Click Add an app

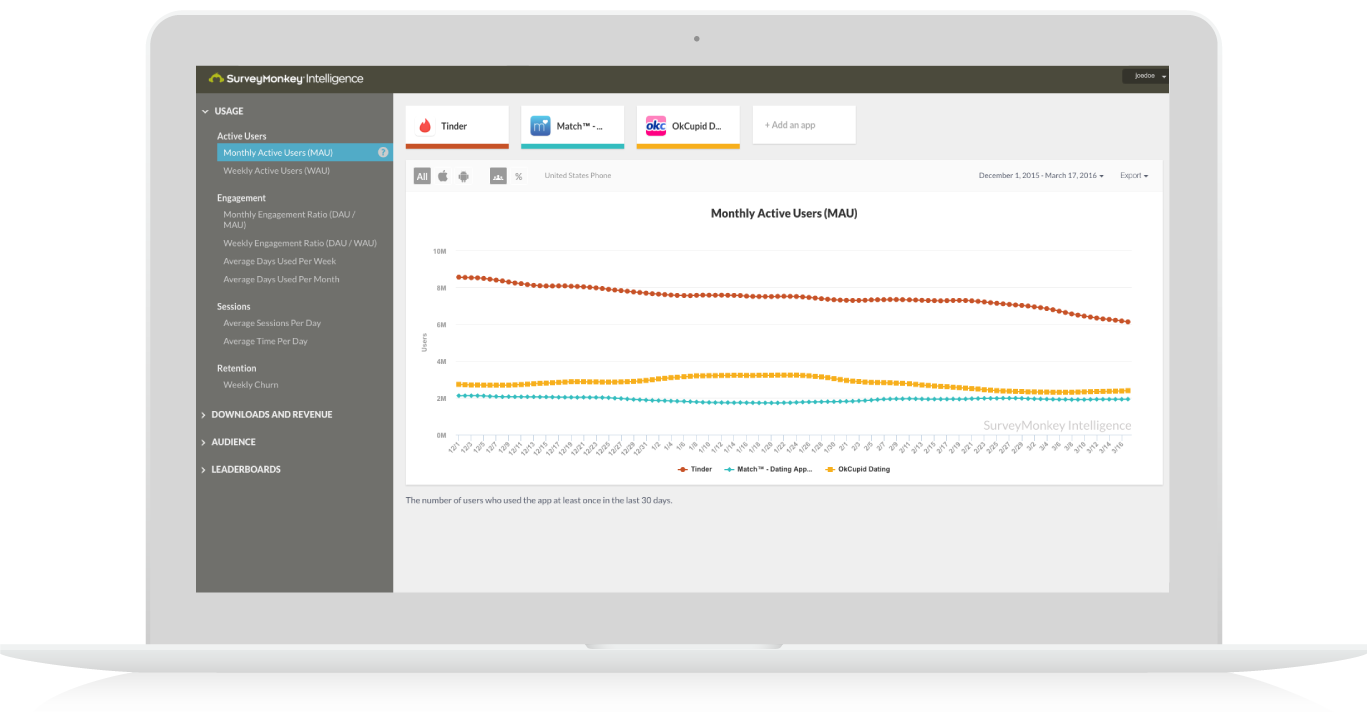pos(804,125)
